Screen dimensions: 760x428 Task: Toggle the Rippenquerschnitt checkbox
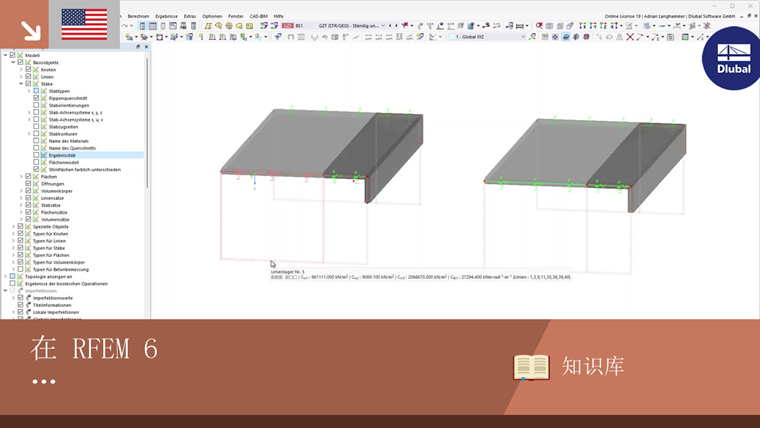(x=36, y=98)
